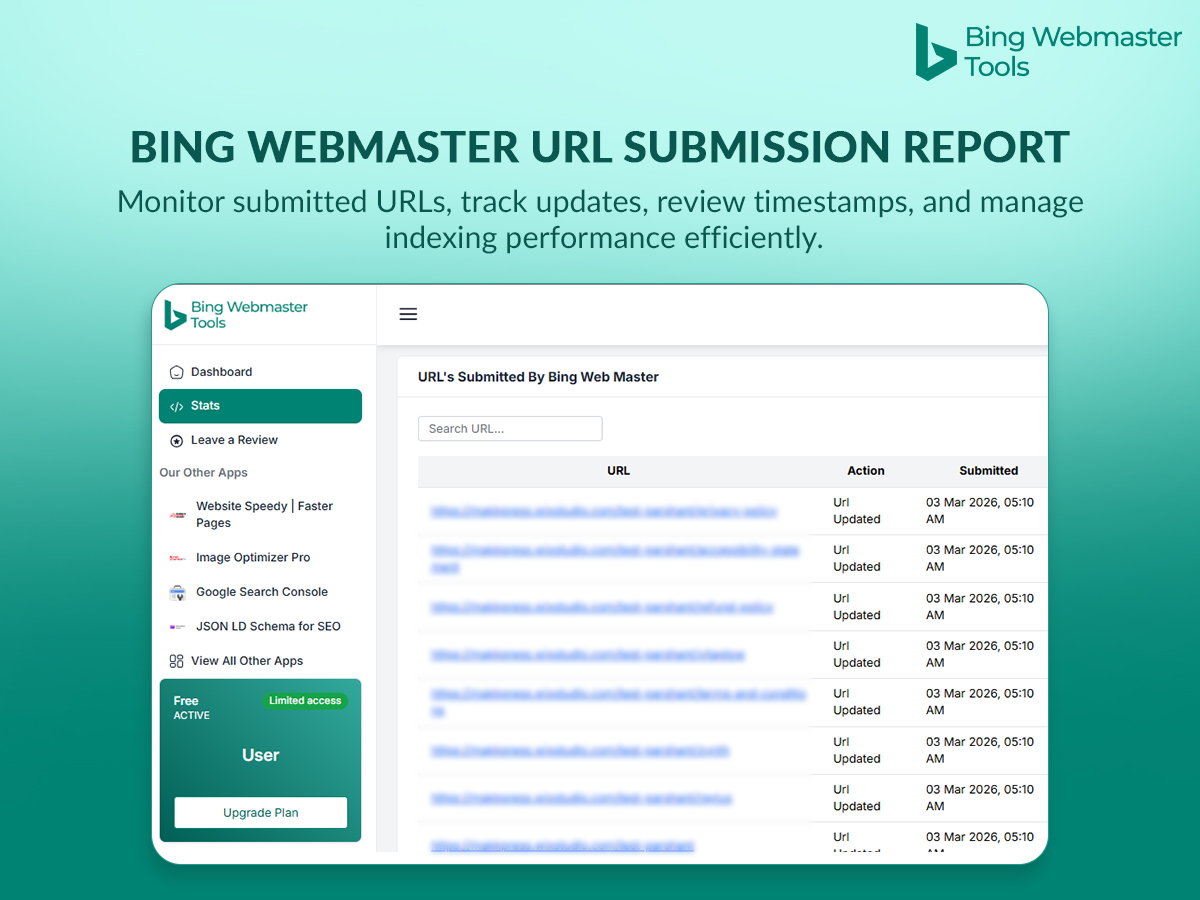Click the 'User' name in the plan card
Viewport: 1200px width, 900px height.
261,756
